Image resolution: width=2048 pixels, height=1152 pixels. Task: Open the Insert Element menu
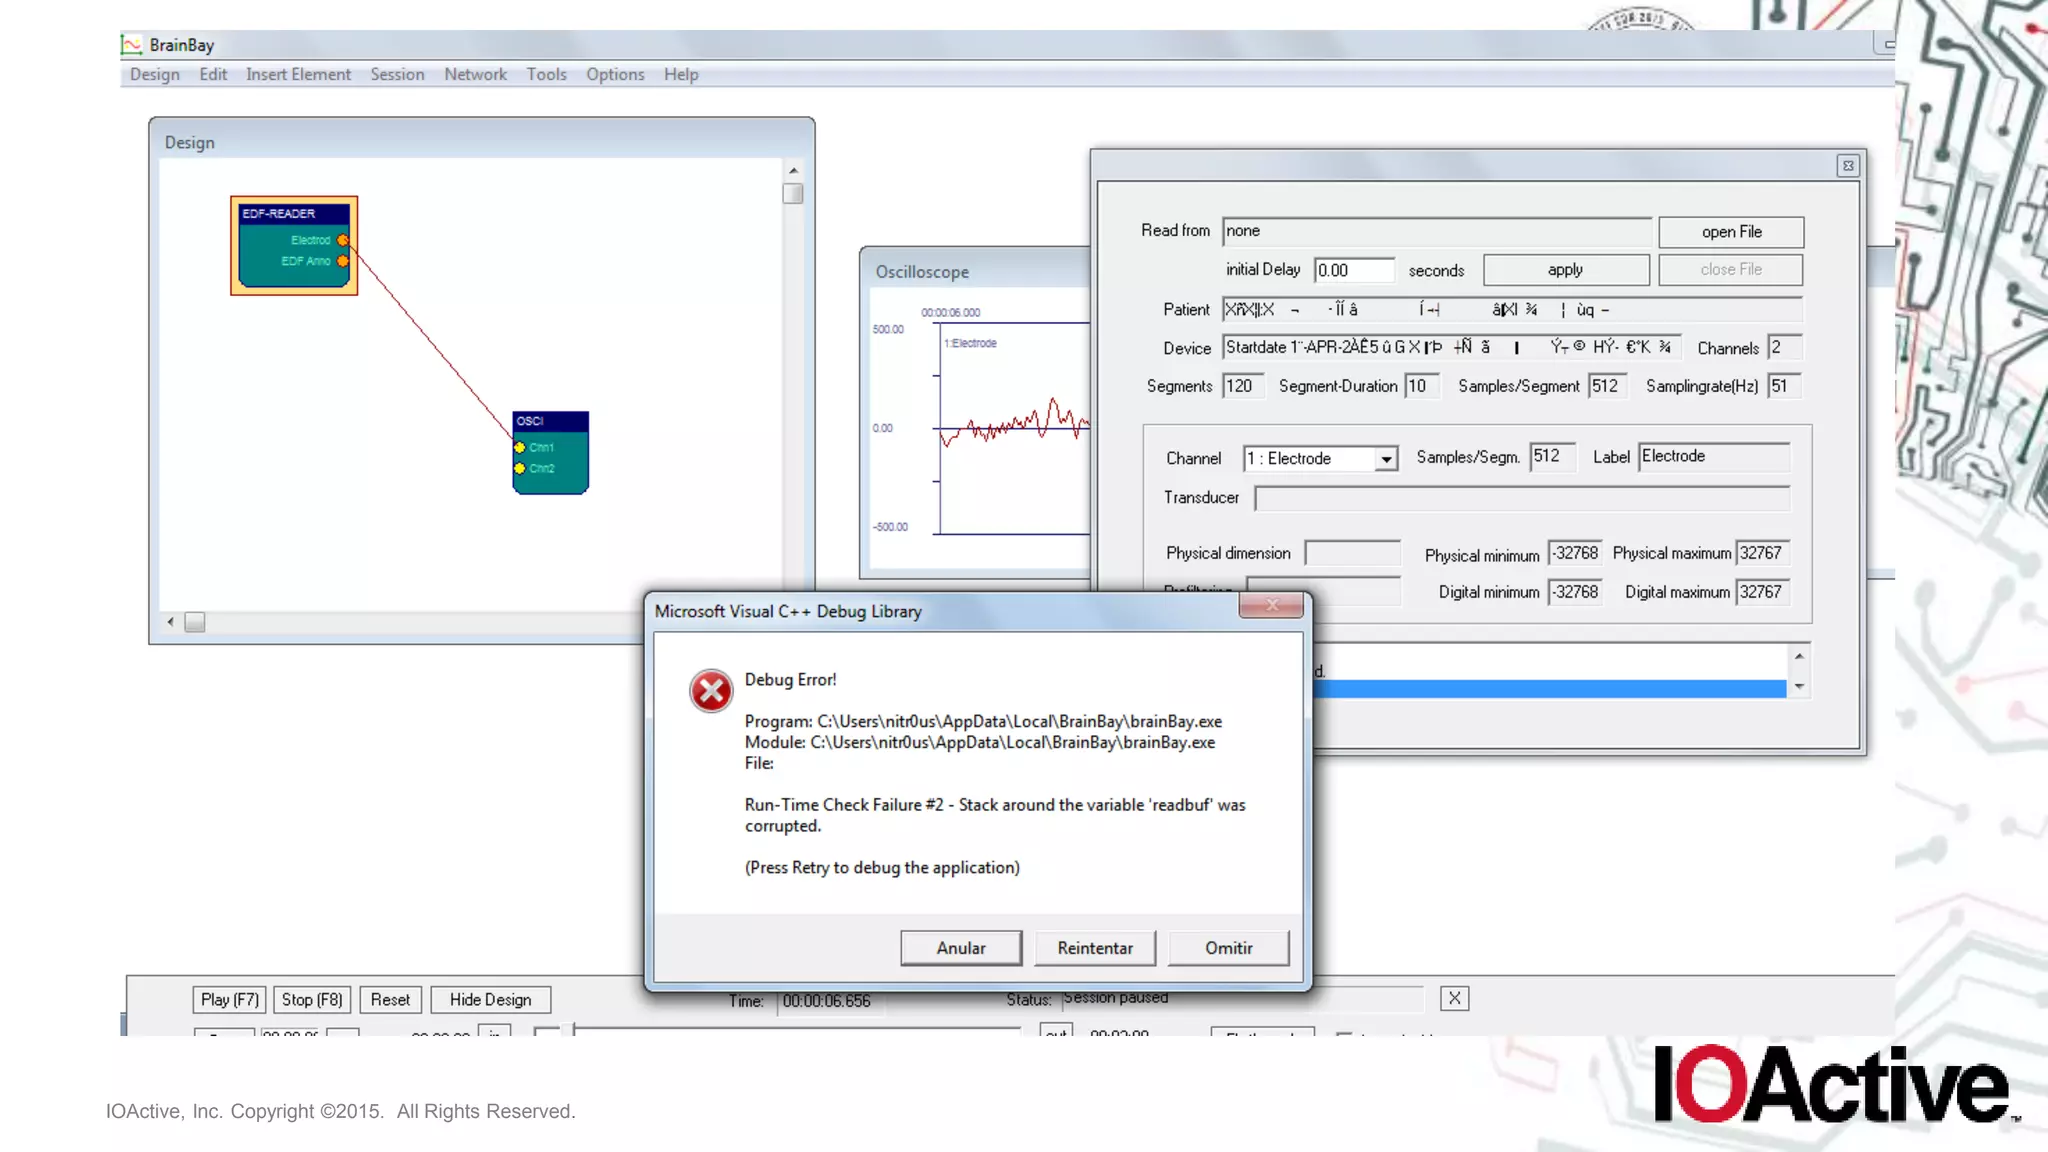298,75
